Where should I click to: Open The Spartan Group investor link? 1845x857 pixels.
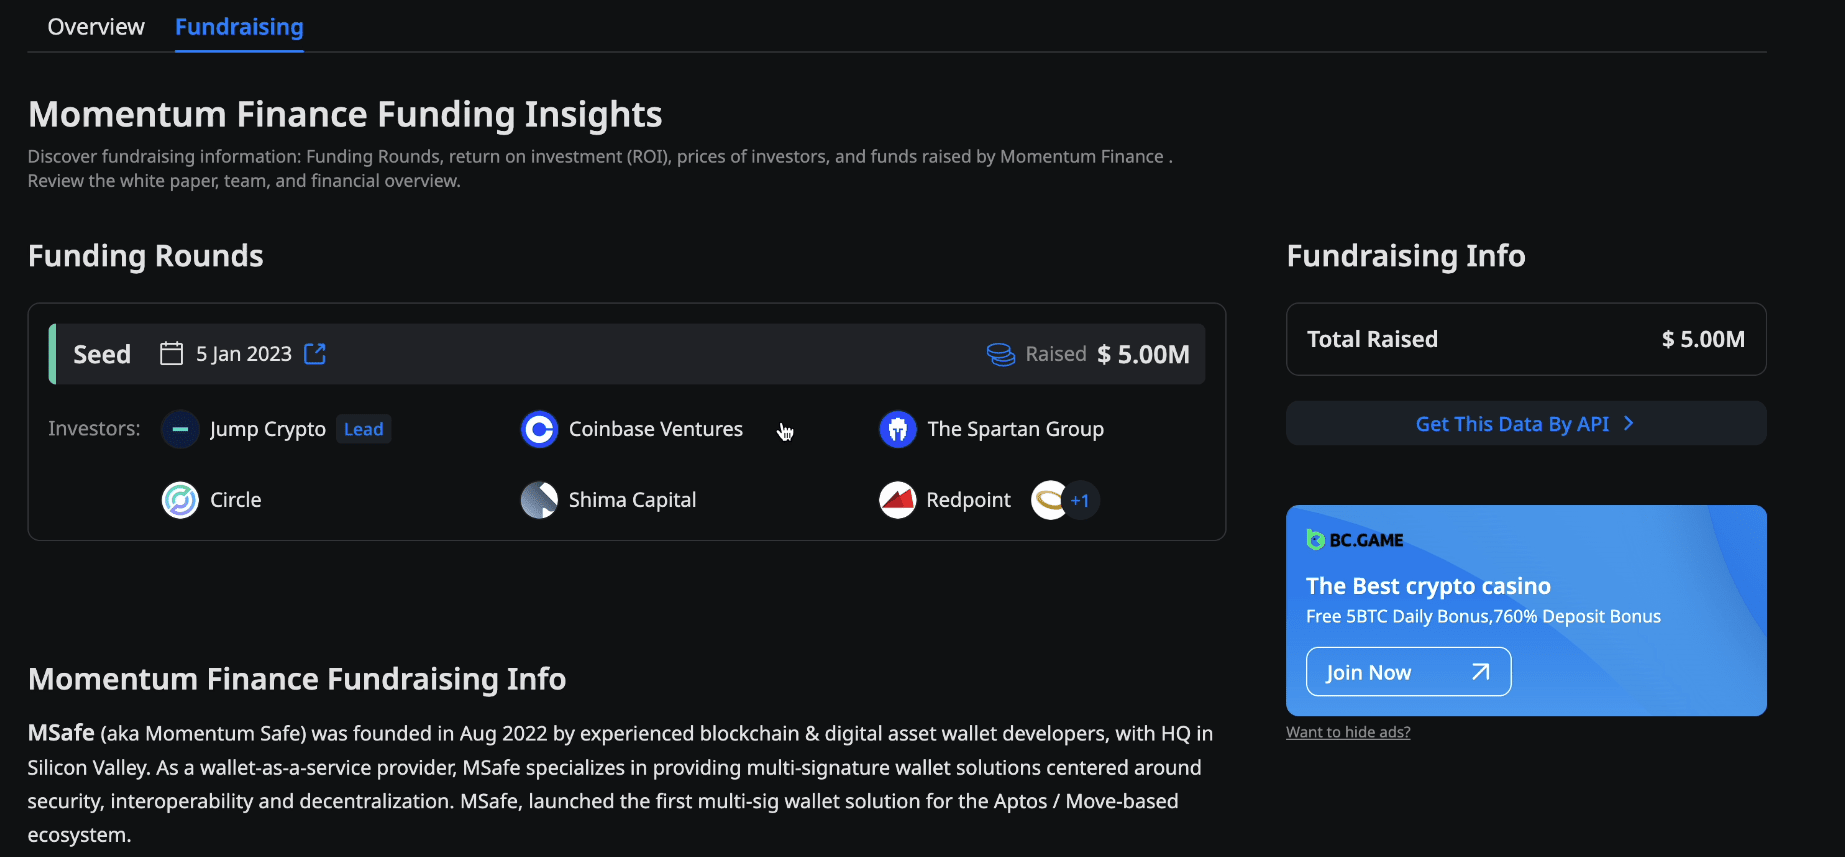1015,429
